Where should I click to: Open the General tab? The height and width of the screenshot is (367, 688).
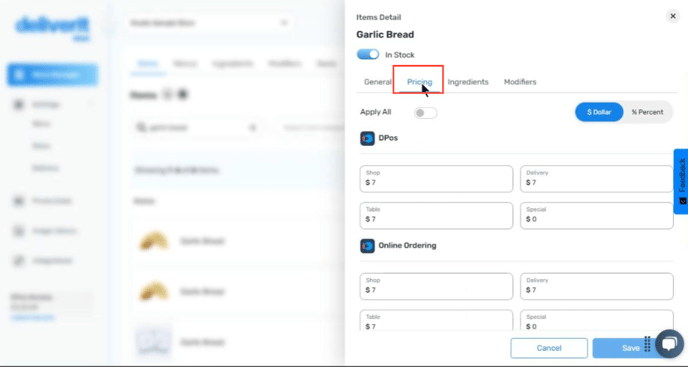378,82
